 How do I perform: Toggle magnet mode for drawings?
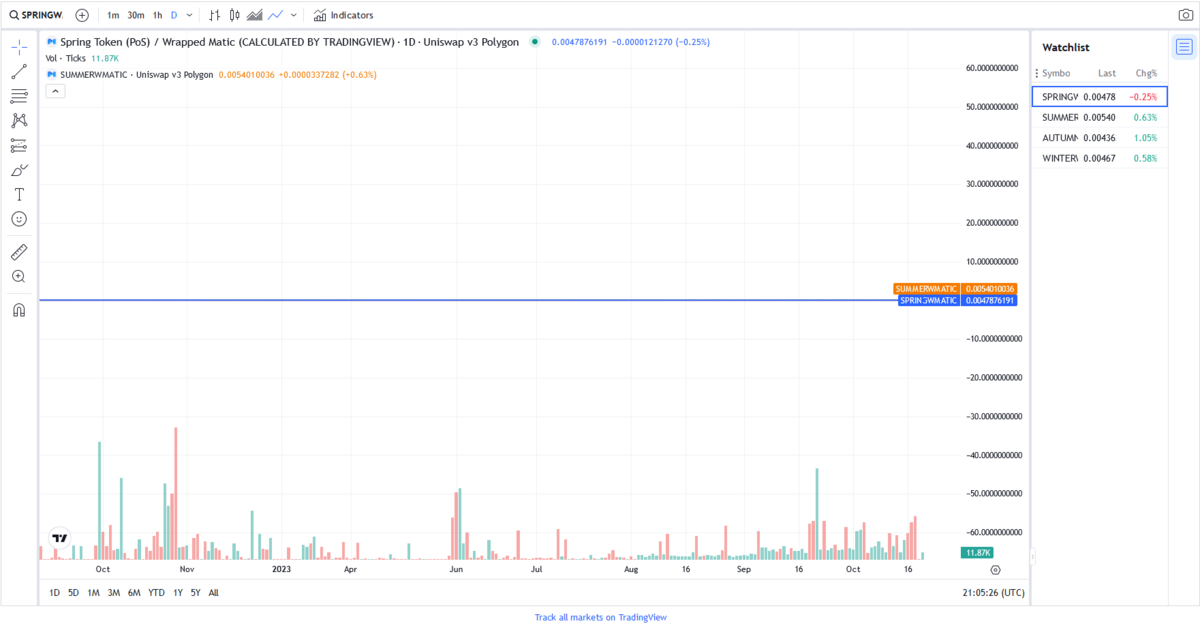(x=19, y=310)
